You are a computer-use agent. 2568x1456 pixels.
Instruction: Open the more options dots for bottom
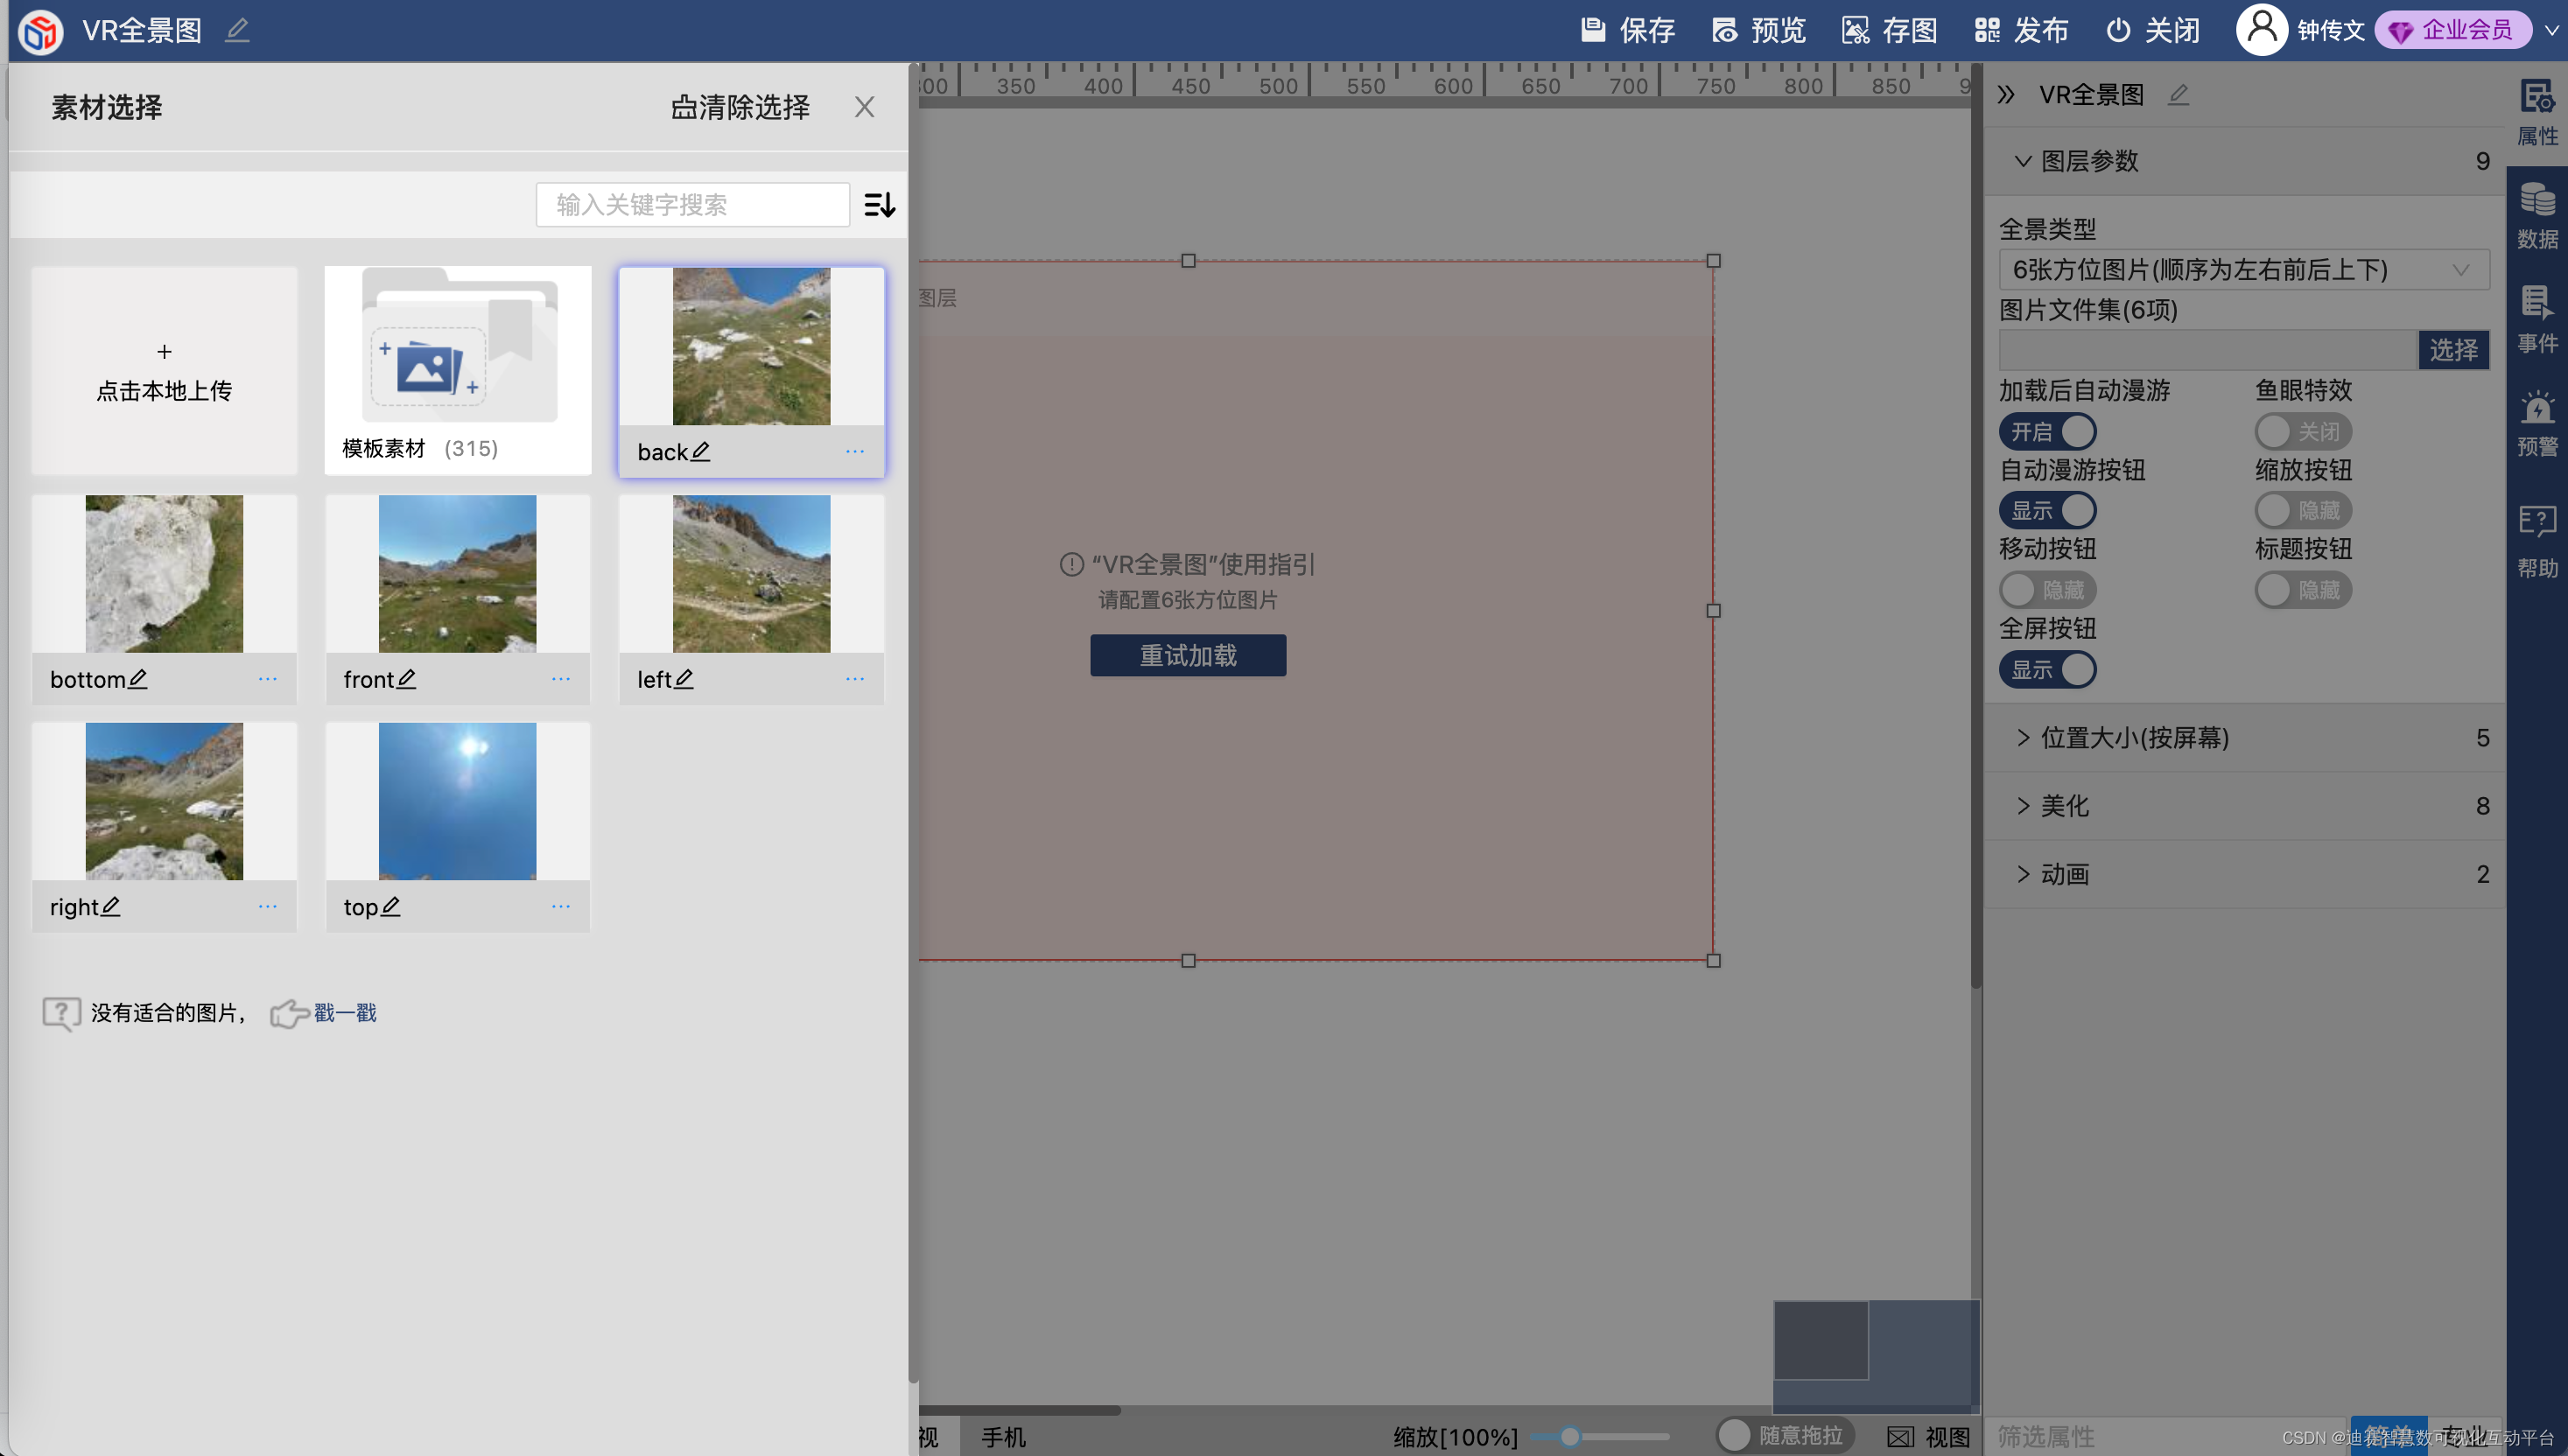point(267,679)
